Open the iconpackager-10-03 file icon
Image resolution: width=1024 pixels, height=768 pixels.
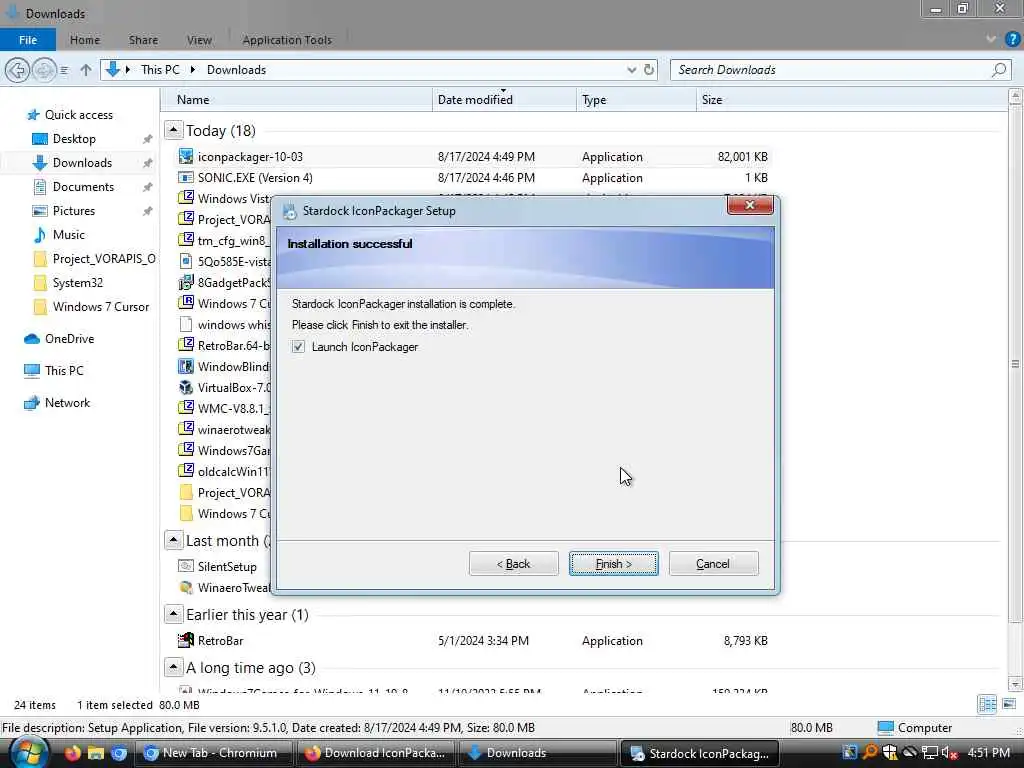(186, 157)
